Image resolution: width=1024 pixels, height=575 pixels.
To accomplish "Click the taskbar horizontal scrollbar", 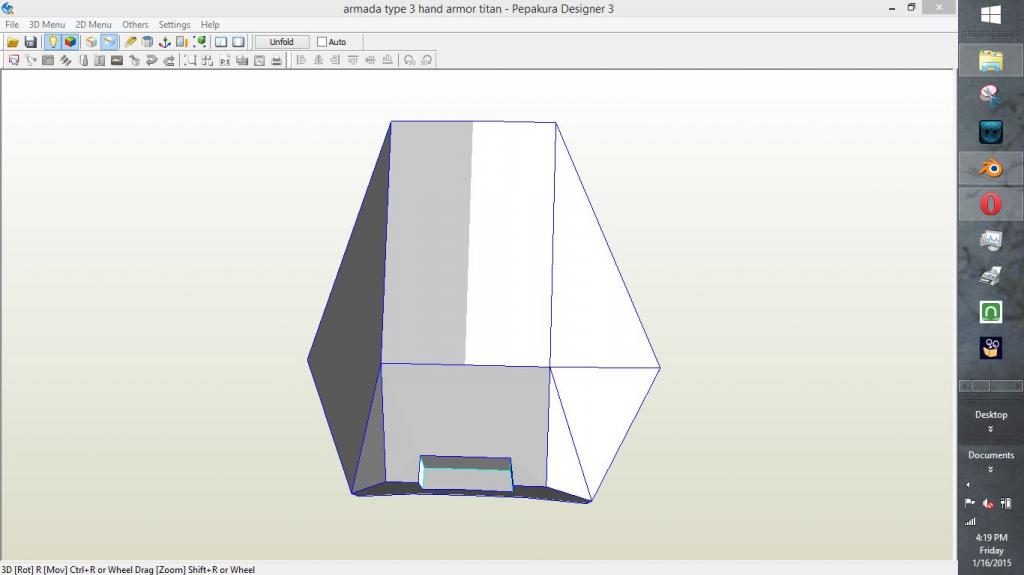I will pyautogui.click(x=991, y=386).
